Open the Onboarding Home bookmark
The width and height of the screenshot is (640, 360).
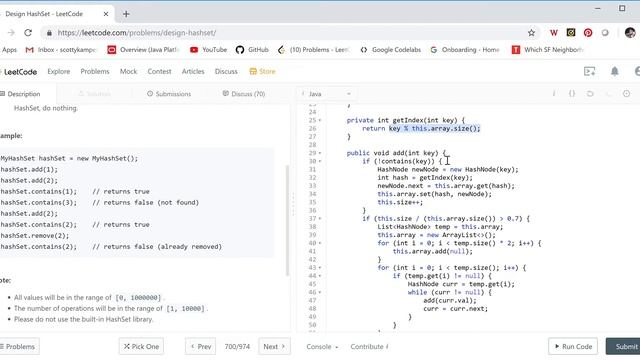click(464, 50)
